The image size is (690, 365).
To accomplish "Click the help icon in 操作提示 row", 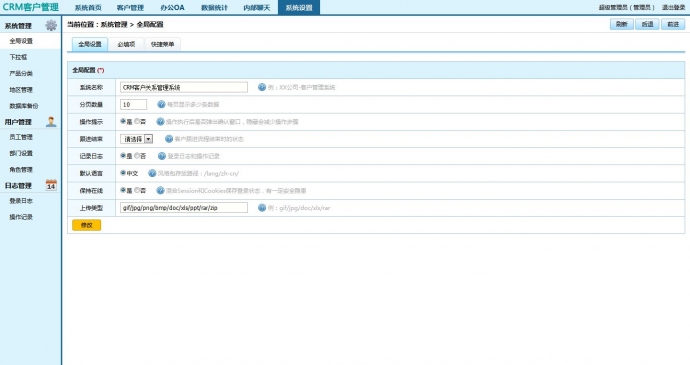I will pos(160,122).
